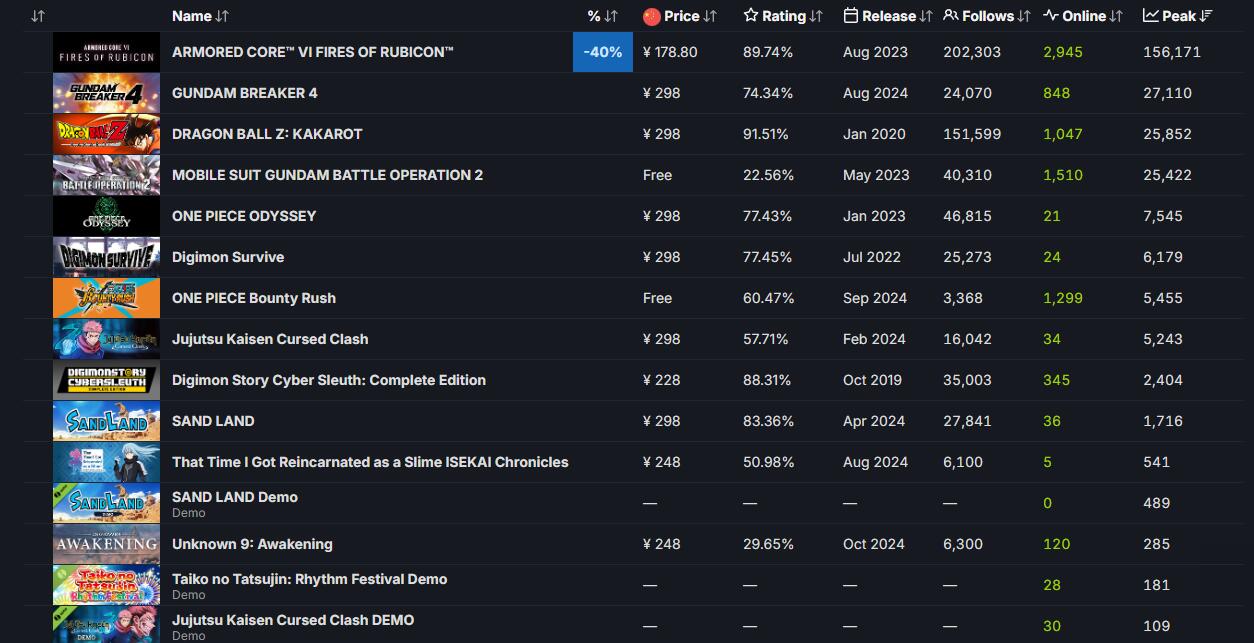Open Unknown 9: Awakening game link
Screen dimensions: 1254x643
[x=252, y=544]
